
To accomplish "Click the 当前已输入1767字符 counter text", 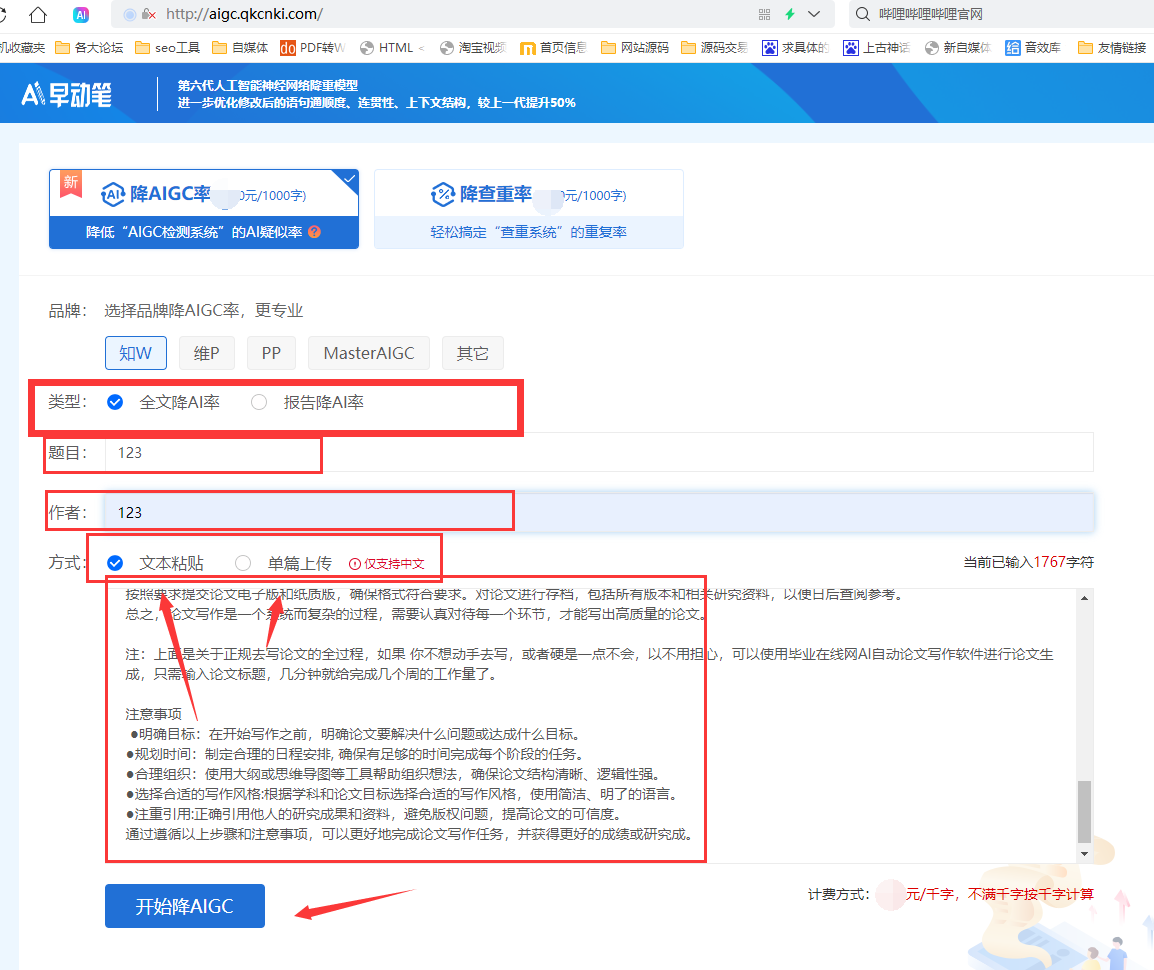I will tap(1029, 562).
